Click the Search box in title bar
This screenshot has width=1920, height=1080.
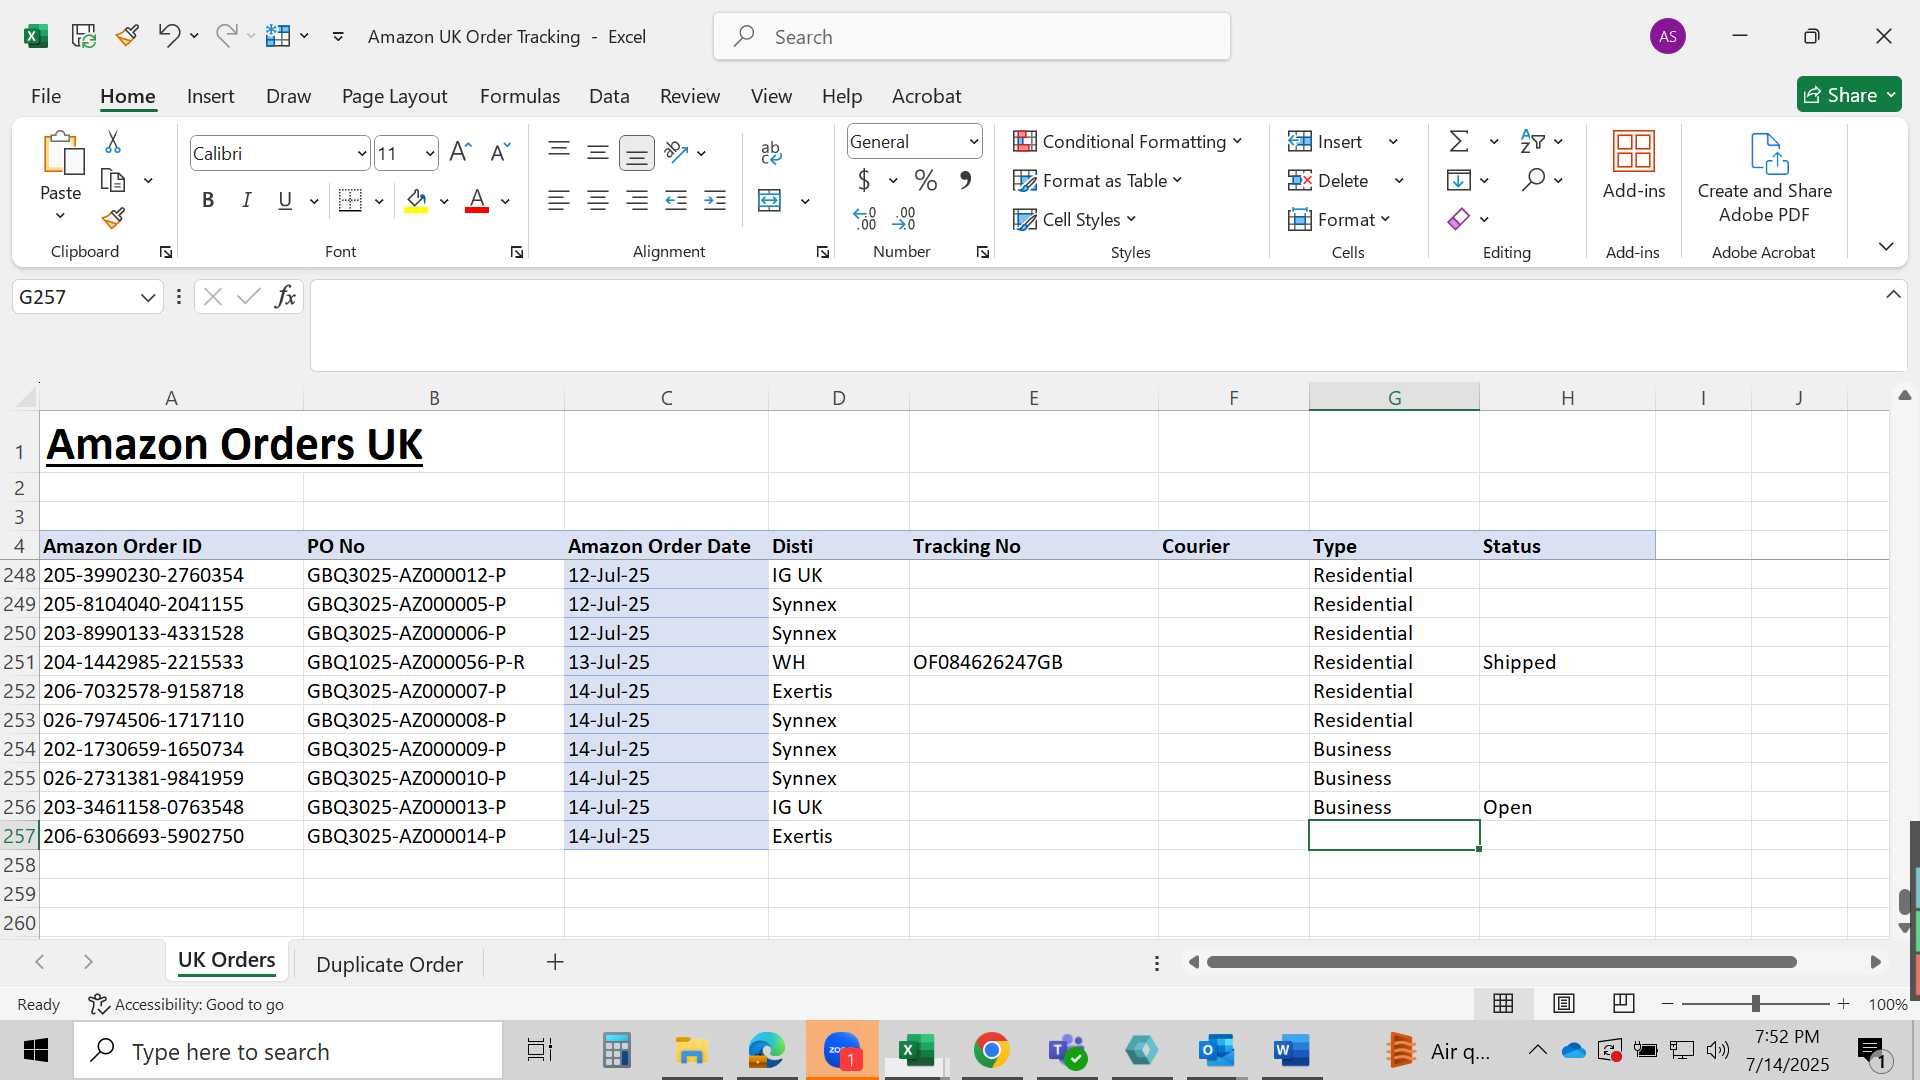pyautogui.click(x=971, y=37)
